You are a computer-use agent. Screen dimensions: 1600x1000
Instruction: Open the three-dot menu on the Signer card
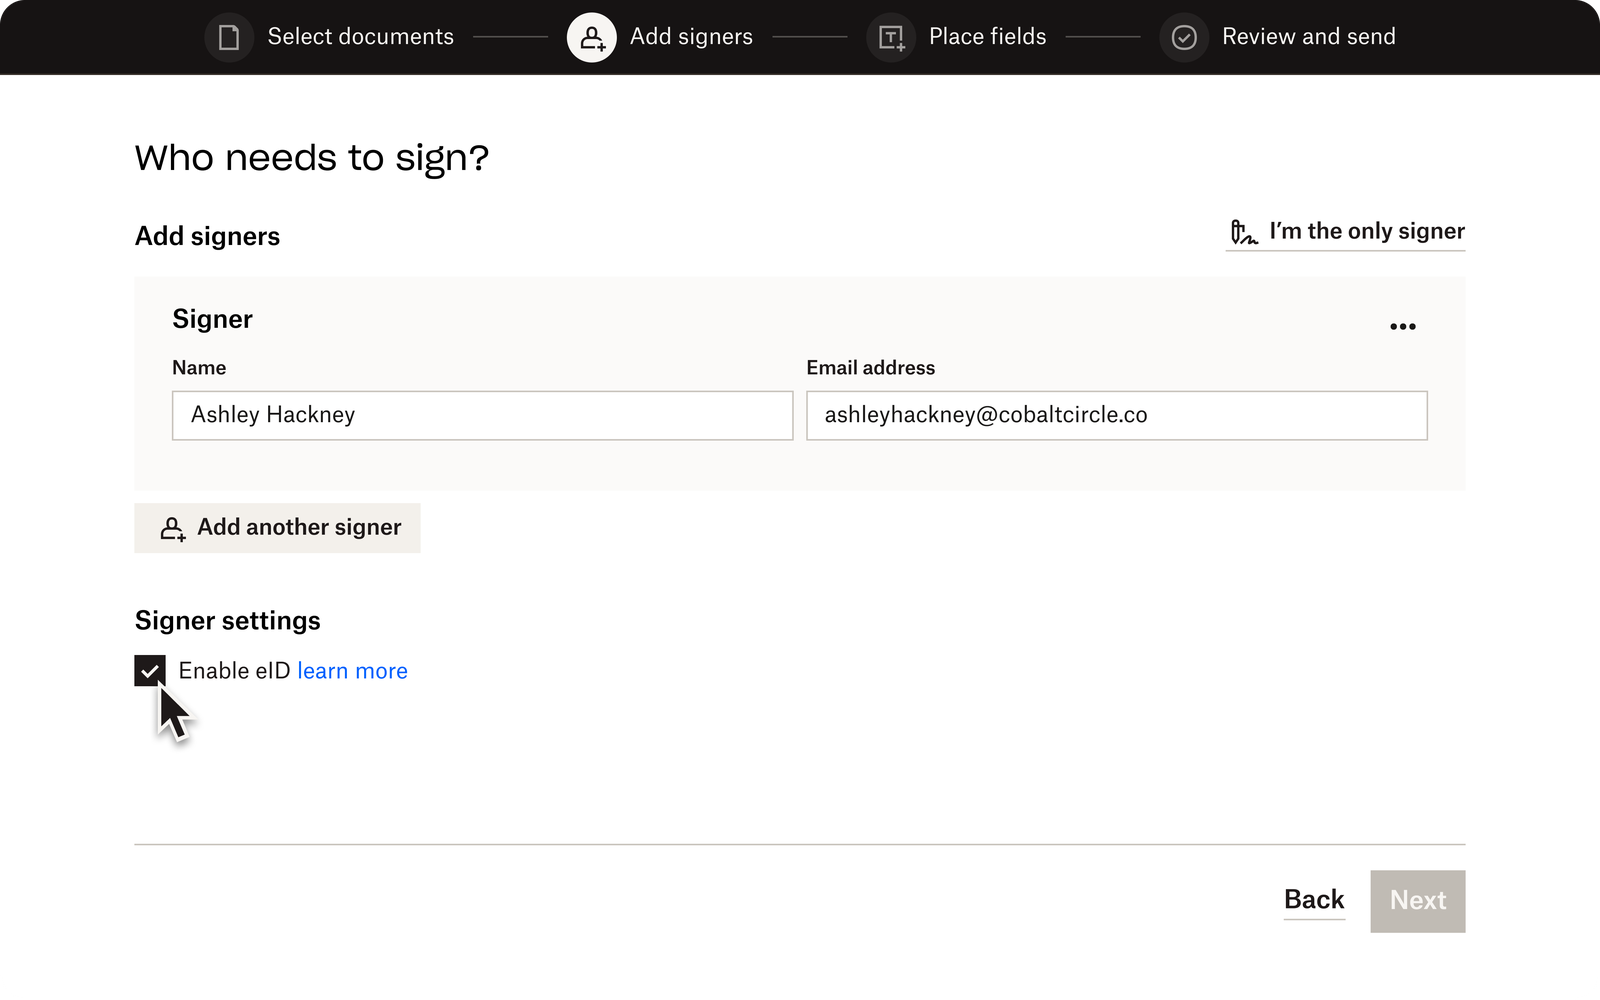1403,325
